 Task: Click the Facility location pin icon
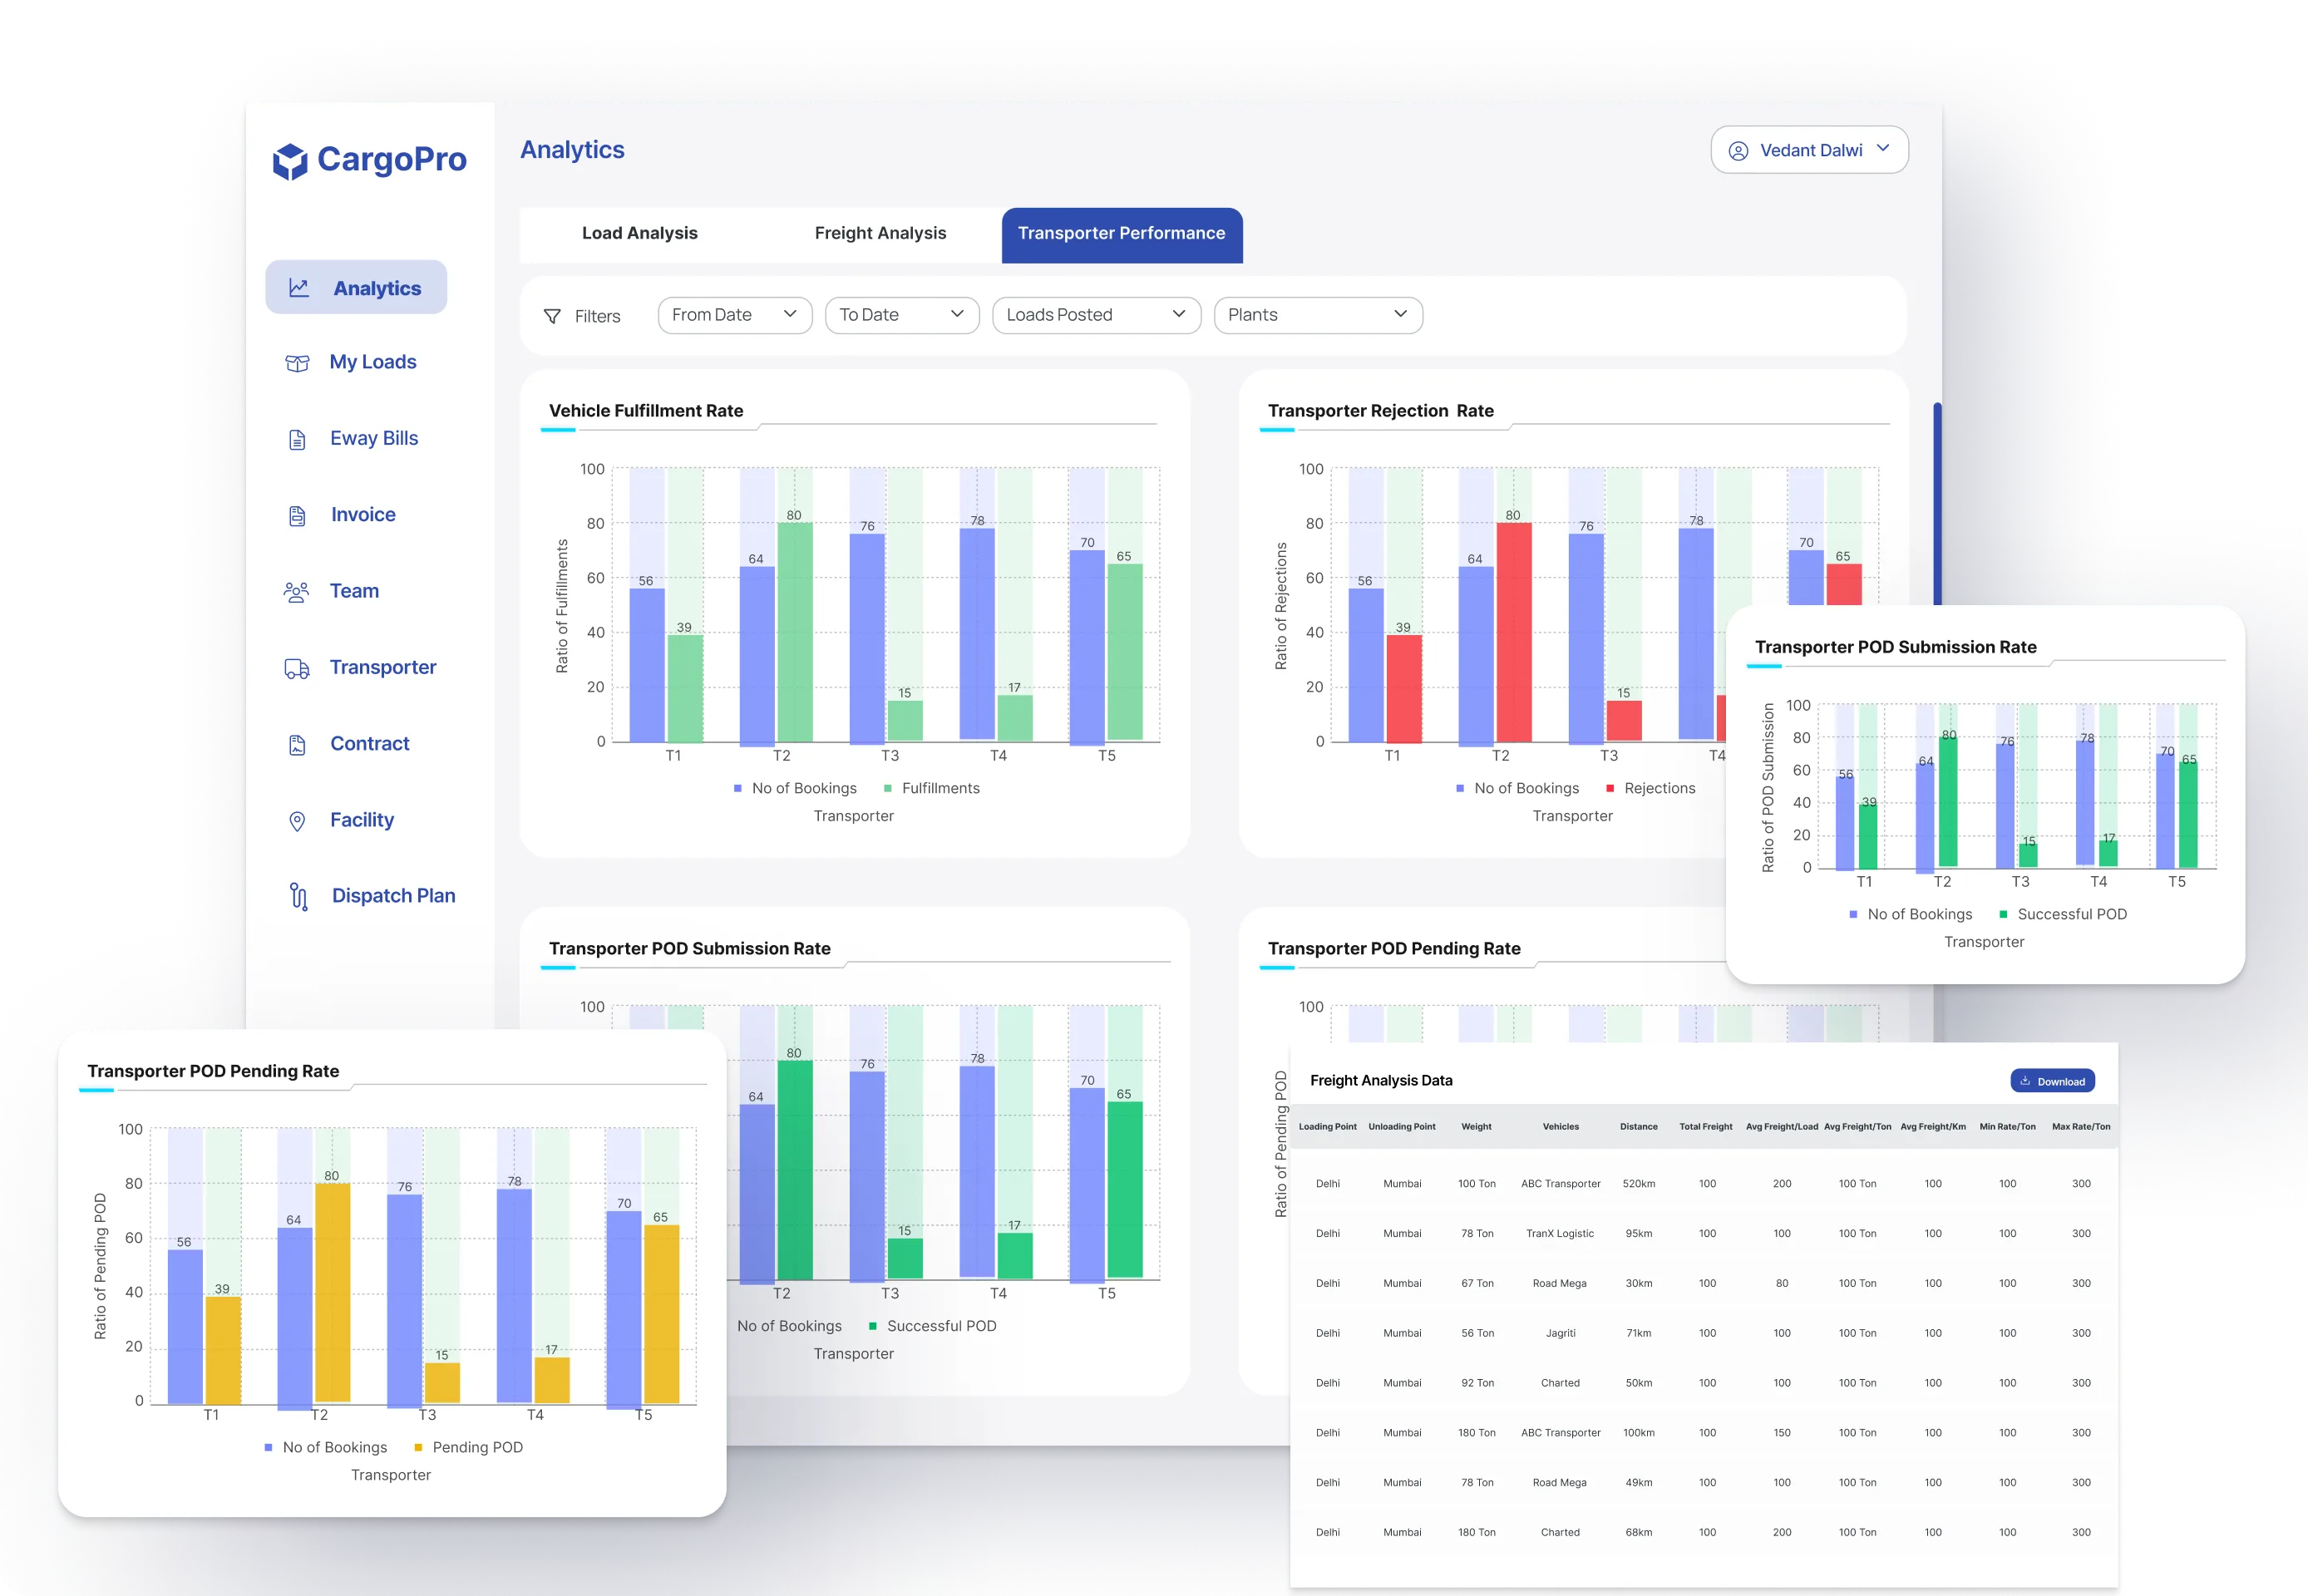[x=297, y=821]
